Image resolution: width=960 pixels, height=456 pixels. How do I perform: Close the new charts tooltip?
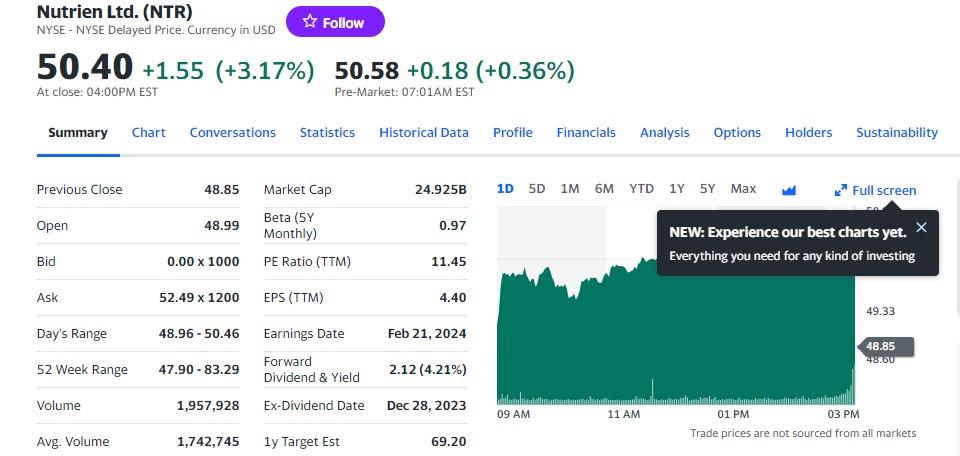(921, 227)
